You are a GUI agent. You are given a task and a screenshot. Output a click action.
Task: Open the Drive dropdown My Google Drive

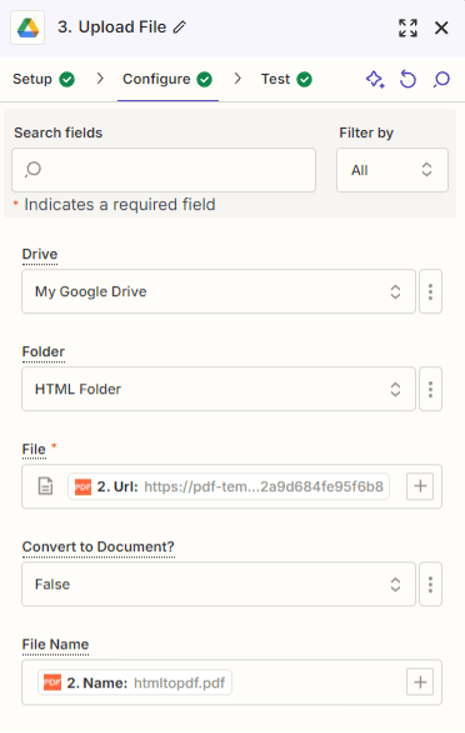pos(218,291)
